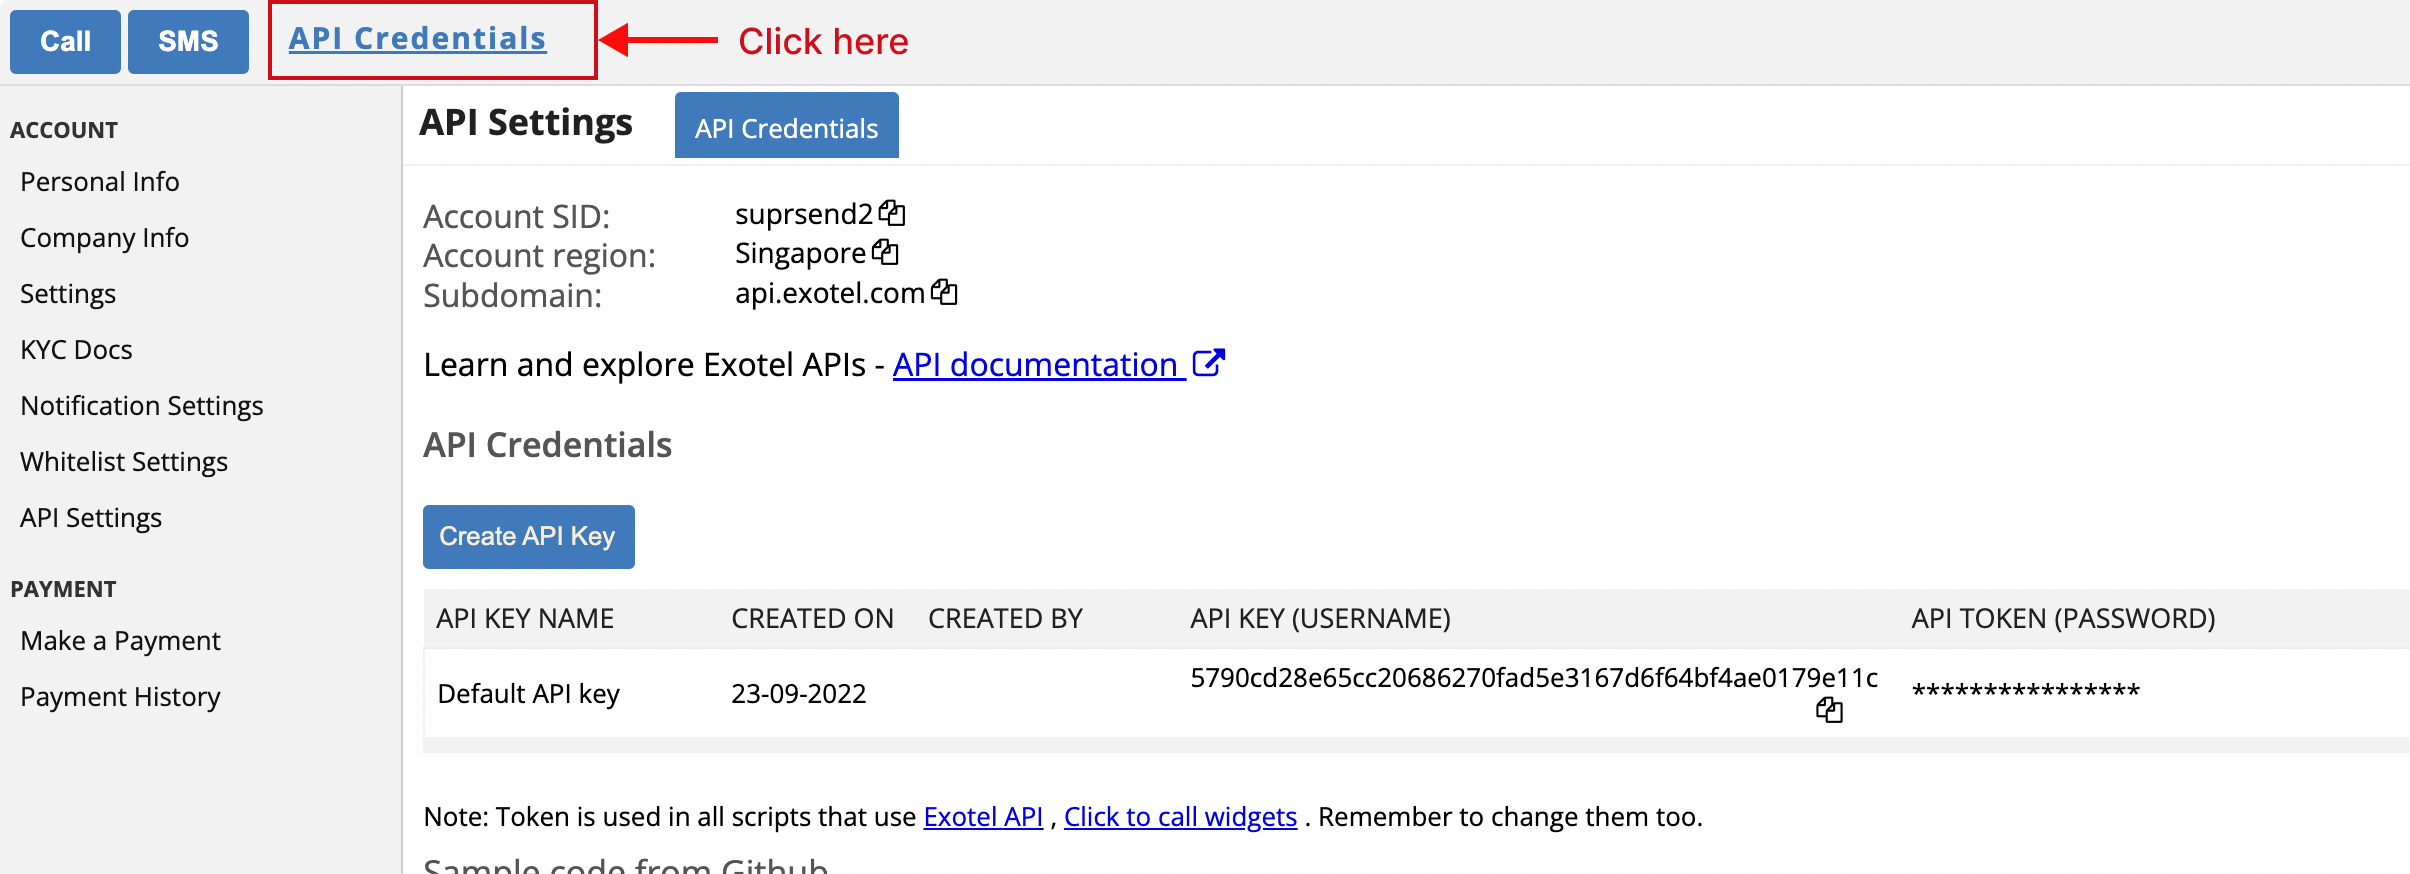Viewport: 2410px width, 874px height.
Task: Click Create API Key button
Action: coord(529,537)
